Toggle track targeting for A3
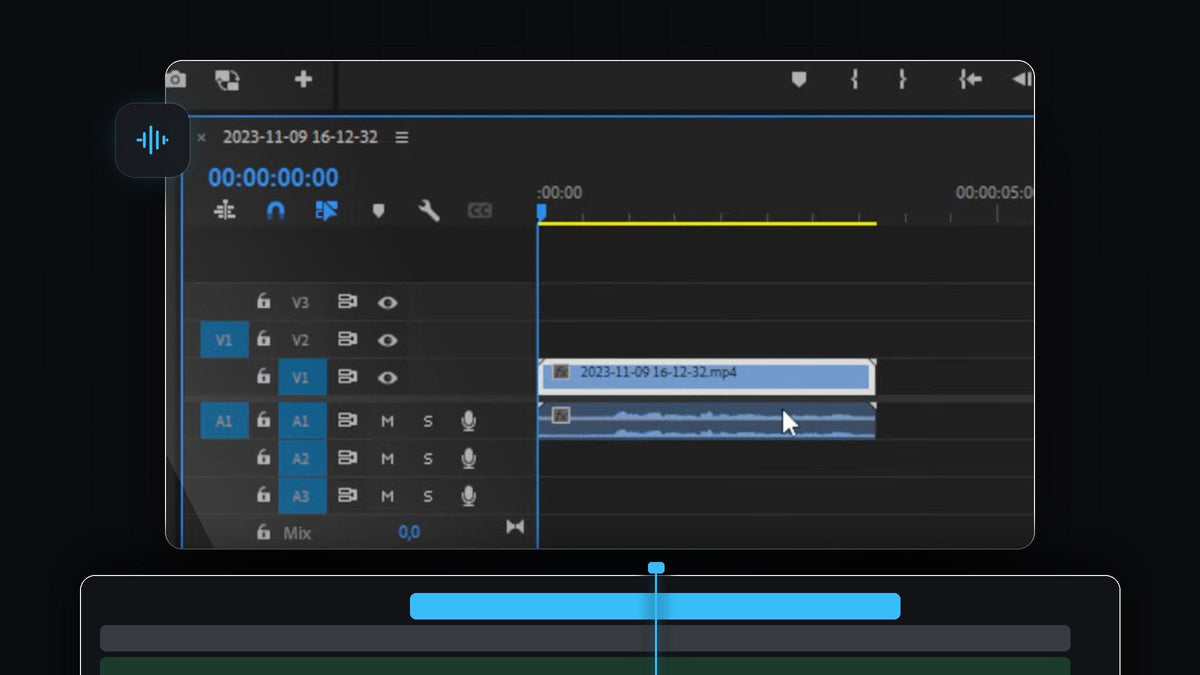The image size is (1200, 675). pyautogui.click(x=302, y=496)
